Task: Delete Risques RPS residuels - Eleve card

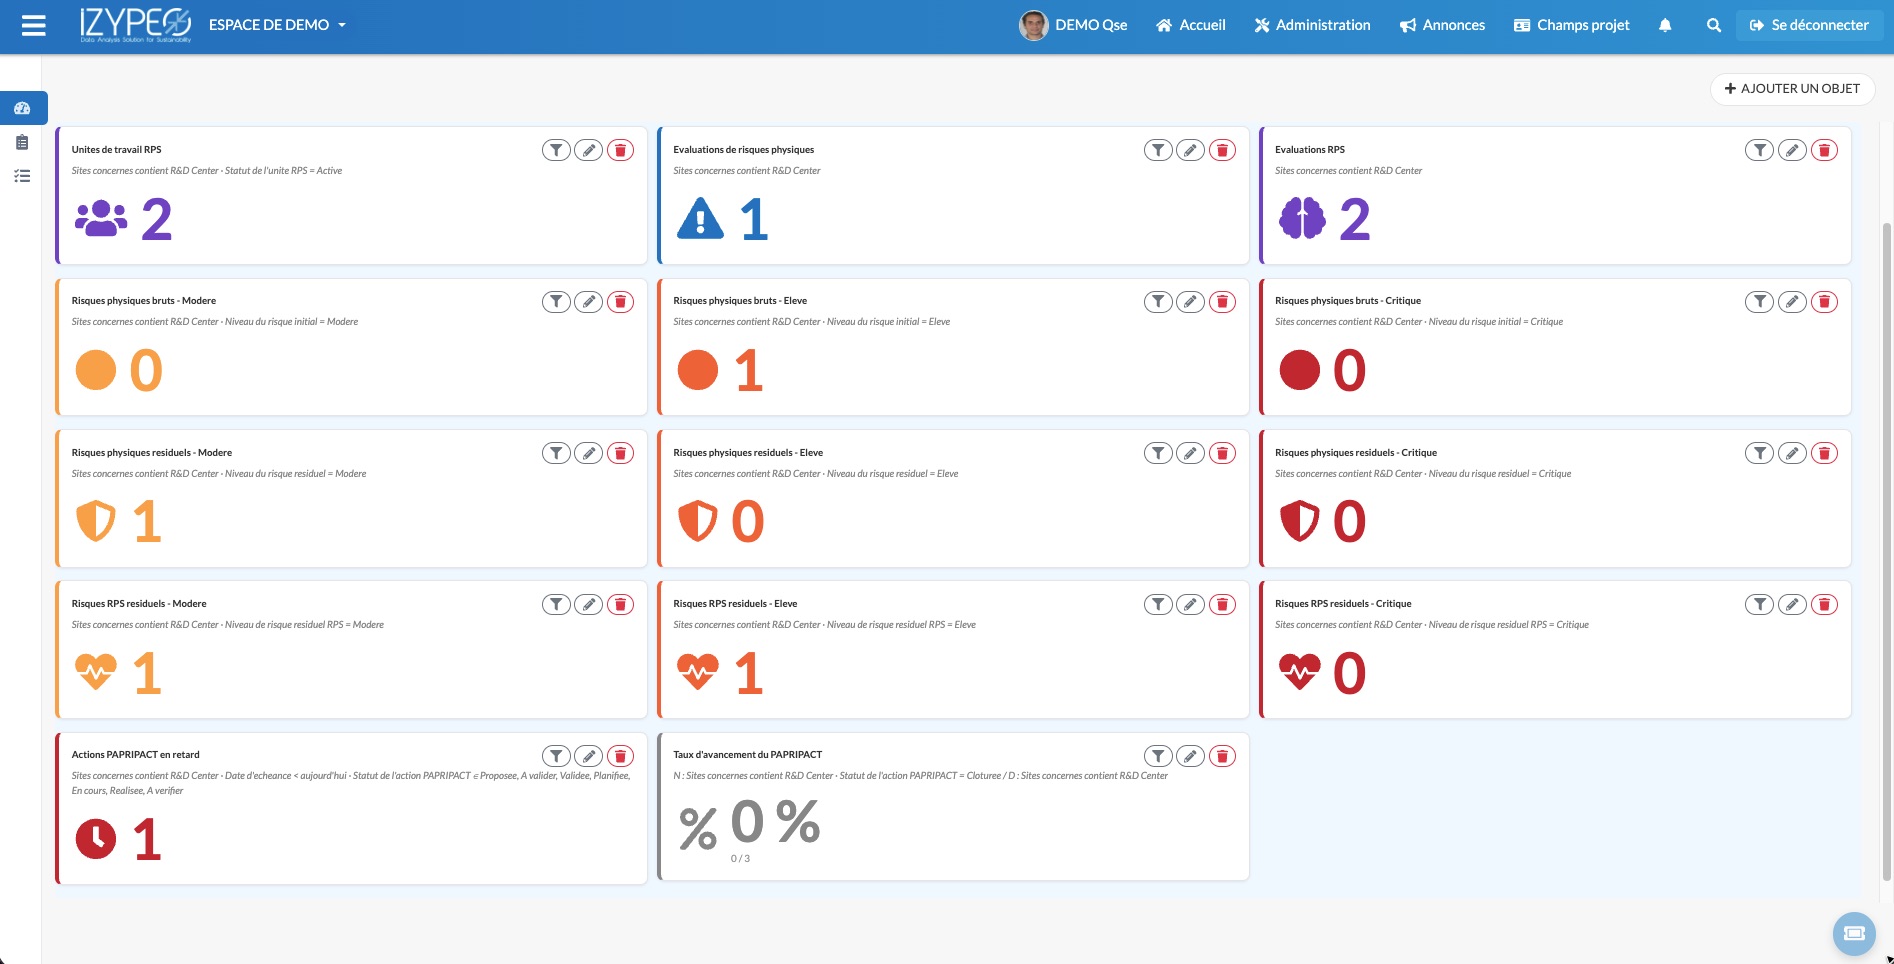Action: click(x=1222, y=604)
